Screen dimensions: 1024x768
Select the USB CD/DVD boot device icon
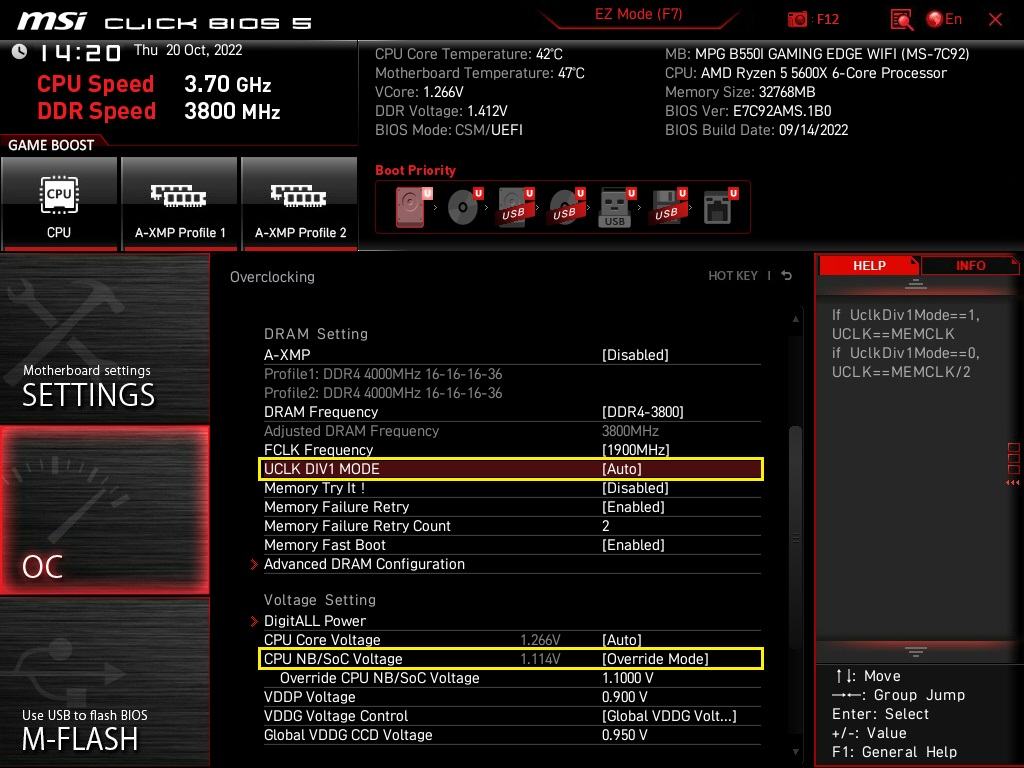click(x=566, y=207)
